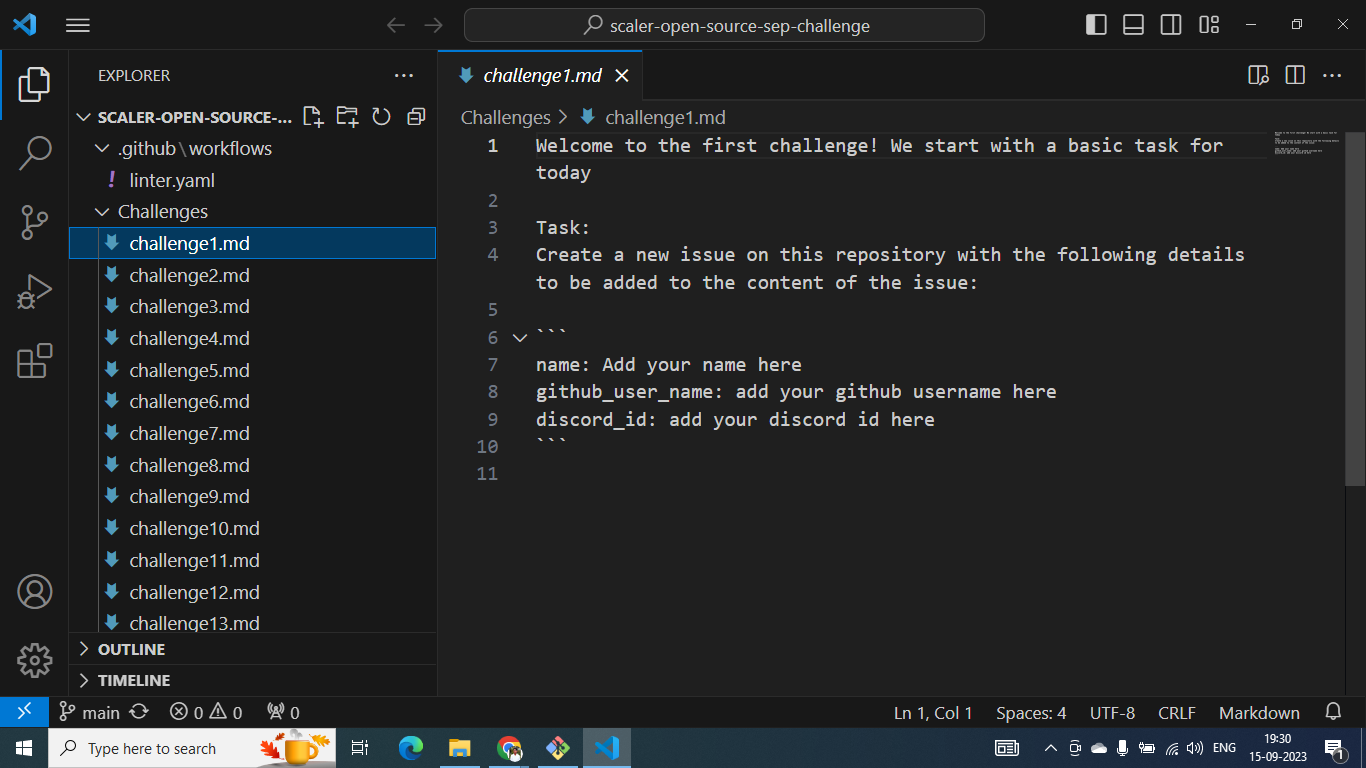This screenshot has height=768, width=1366.
Task: Expand the OUTLINE section
Action: [x=126, y=649]
